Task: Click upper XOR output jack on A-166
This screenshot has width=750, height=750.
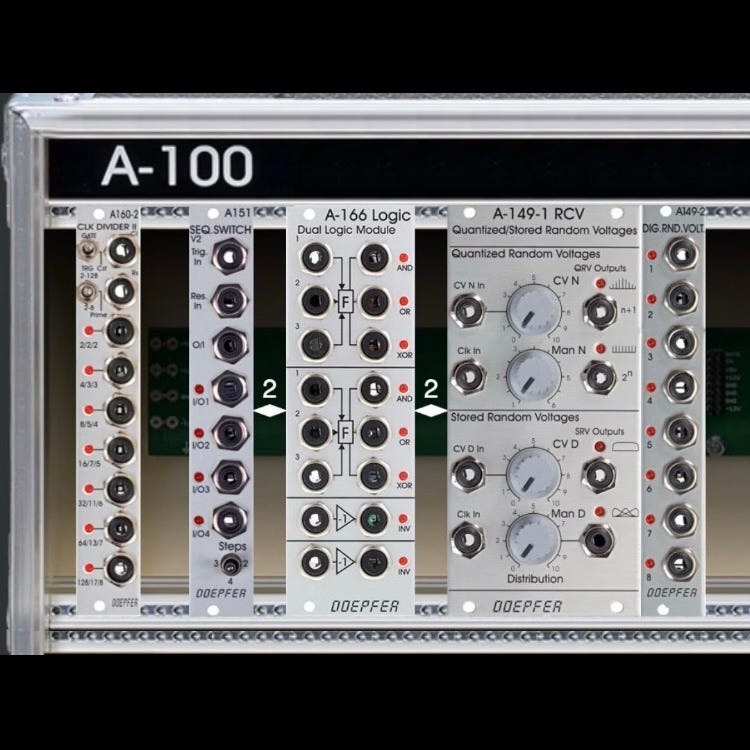Action: [x=374, y=344]
